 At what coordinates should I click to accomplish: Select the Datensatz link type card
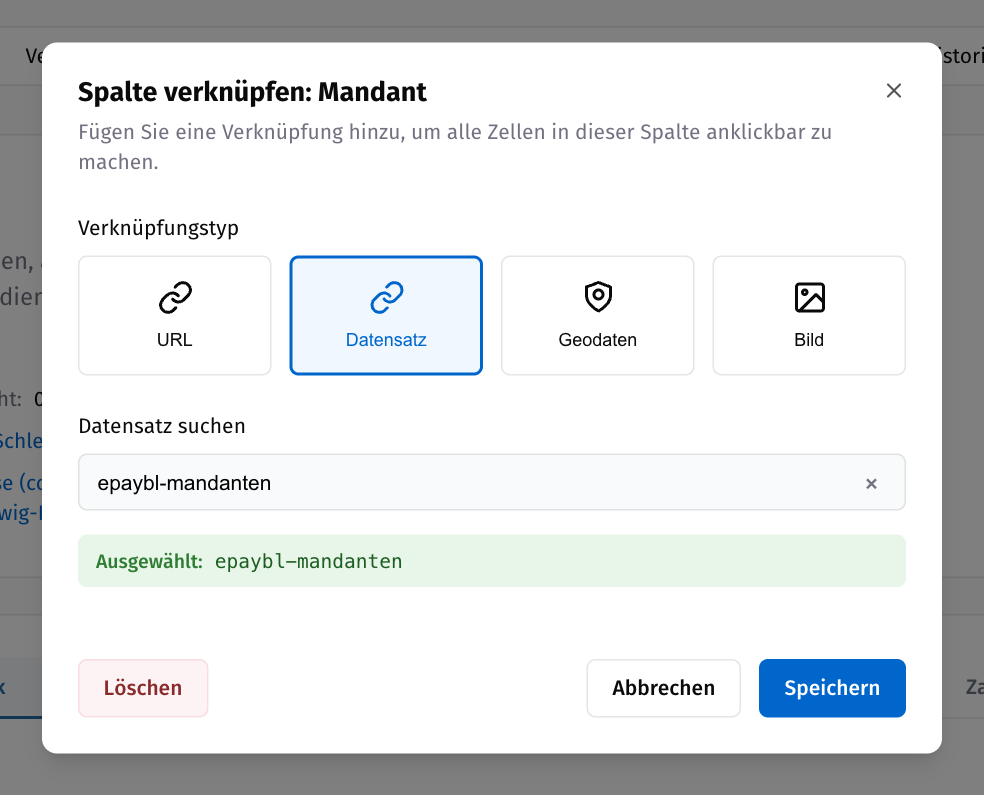[386, 315]
